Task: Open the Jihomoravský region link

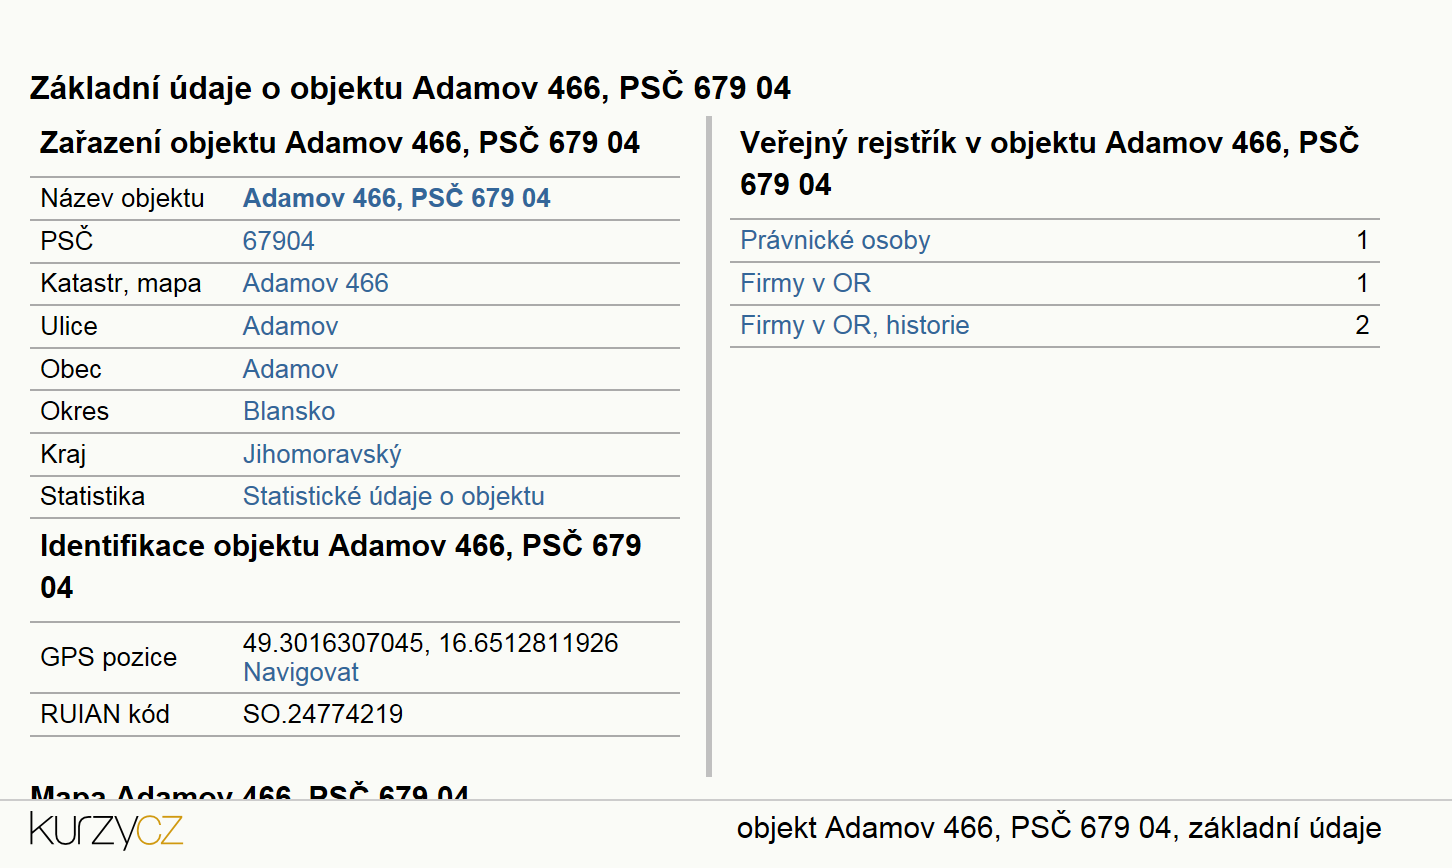Action: coord(322,454)
